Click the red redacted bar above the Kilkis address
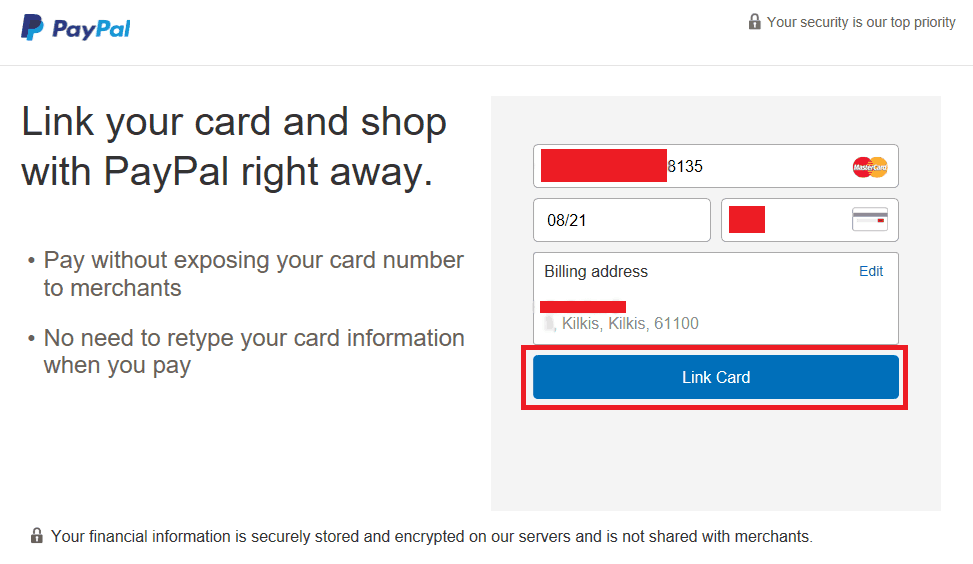The image size is (973, 564). pos(583,307)
